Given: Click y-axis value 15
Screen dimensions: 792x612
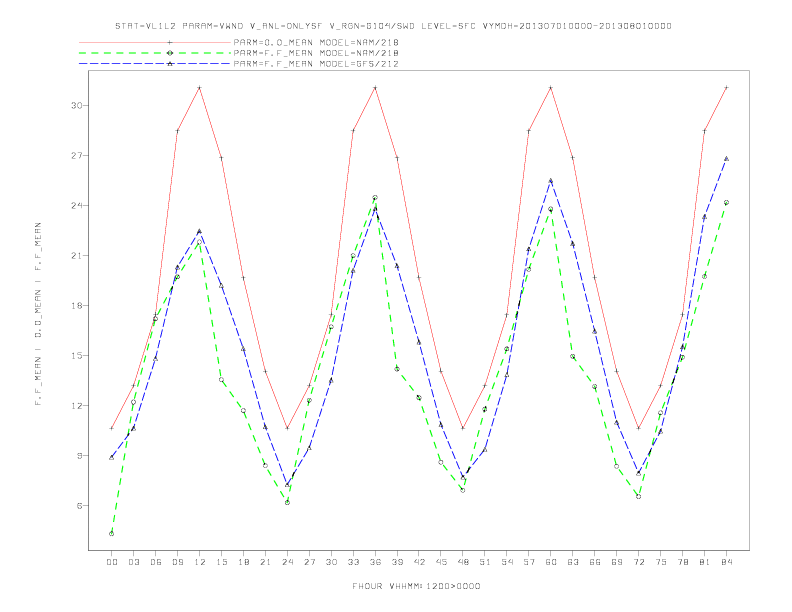Looking at the screenshot, I should 76,355.
